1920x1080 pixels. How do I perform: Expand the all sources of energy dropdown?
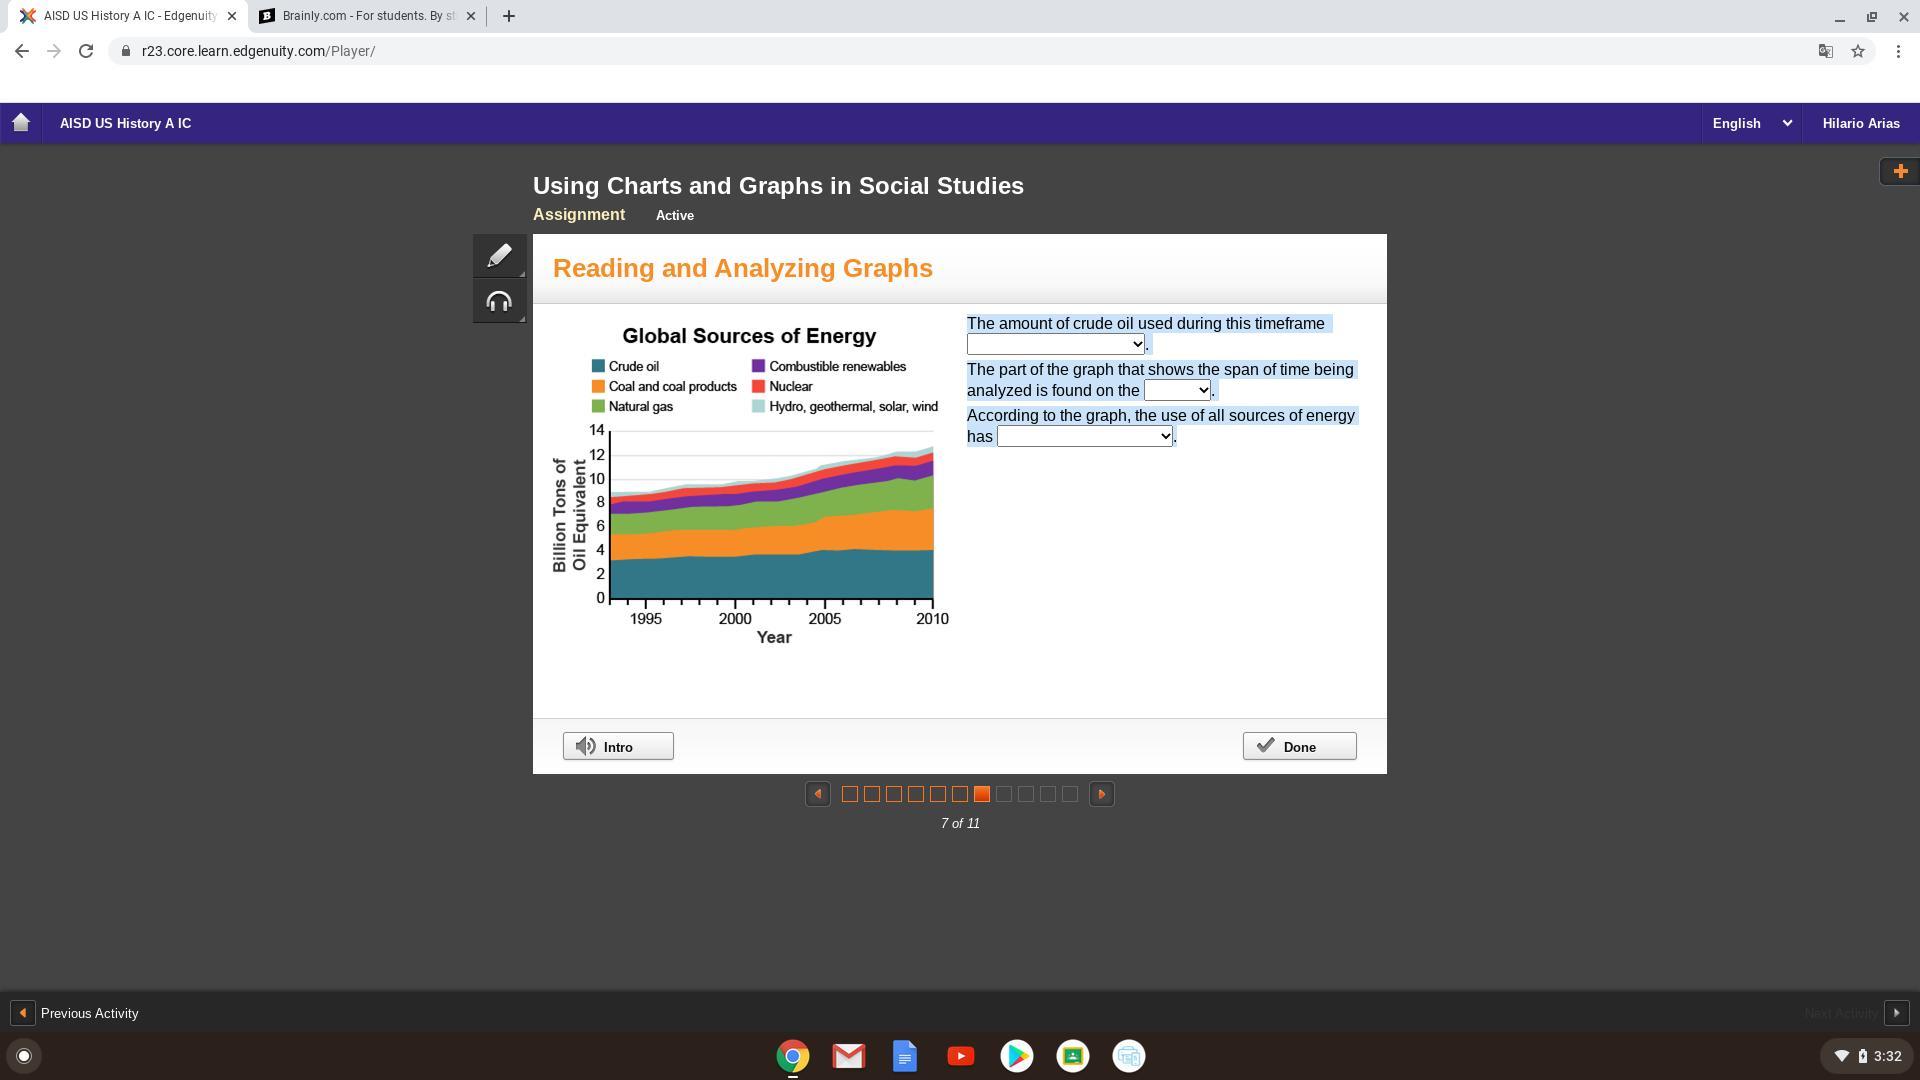[1084, 436]
